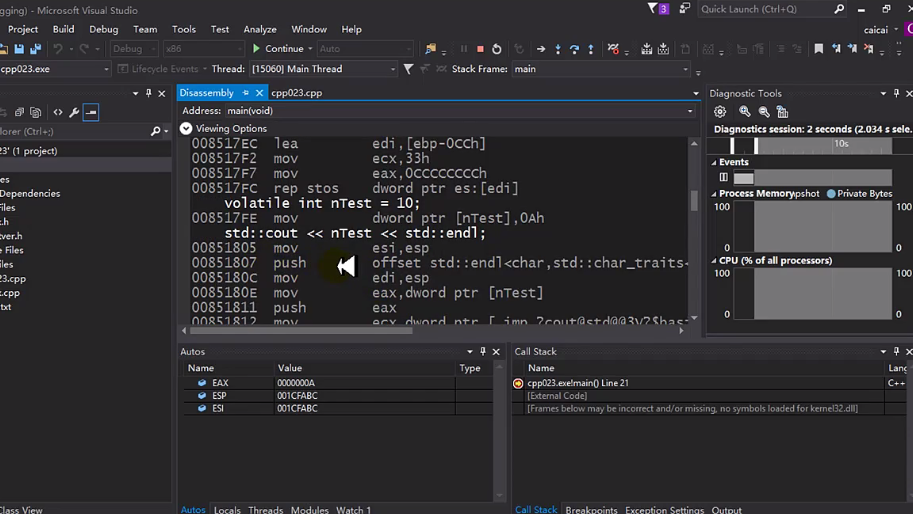Toggle Private Bytes series indicator
Image resolution: width=913 pixels, height=514 pixels.
(x=831, y=194)
